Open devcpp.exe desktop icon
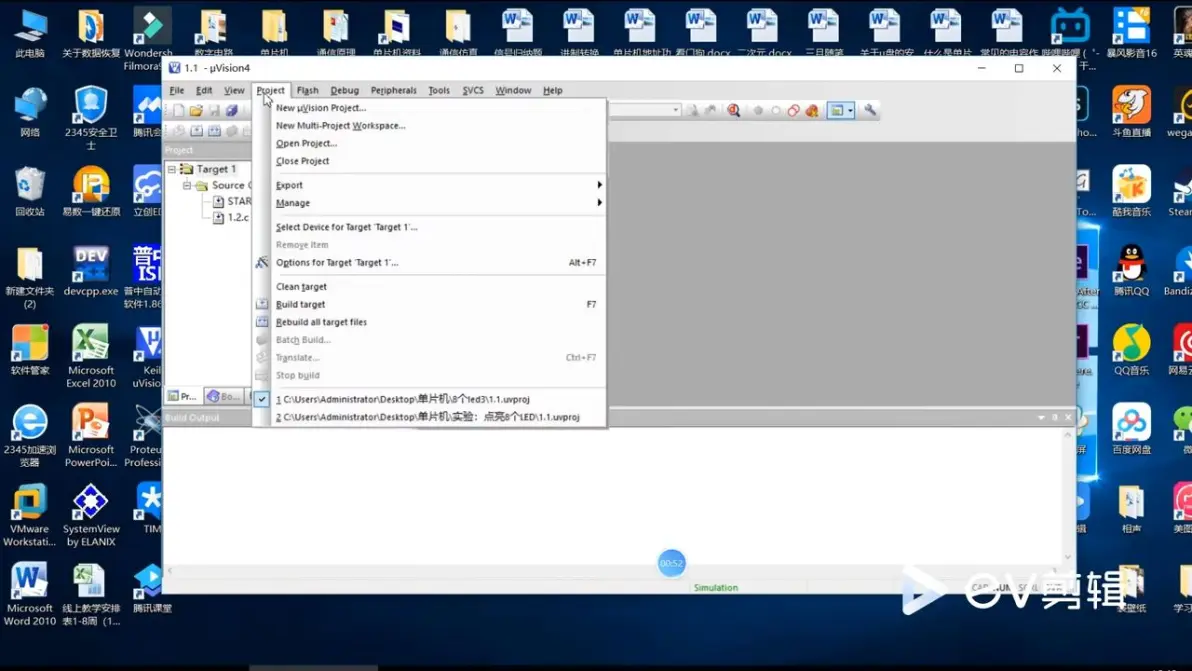This screenshot has width=1192, height=671. 90,271
